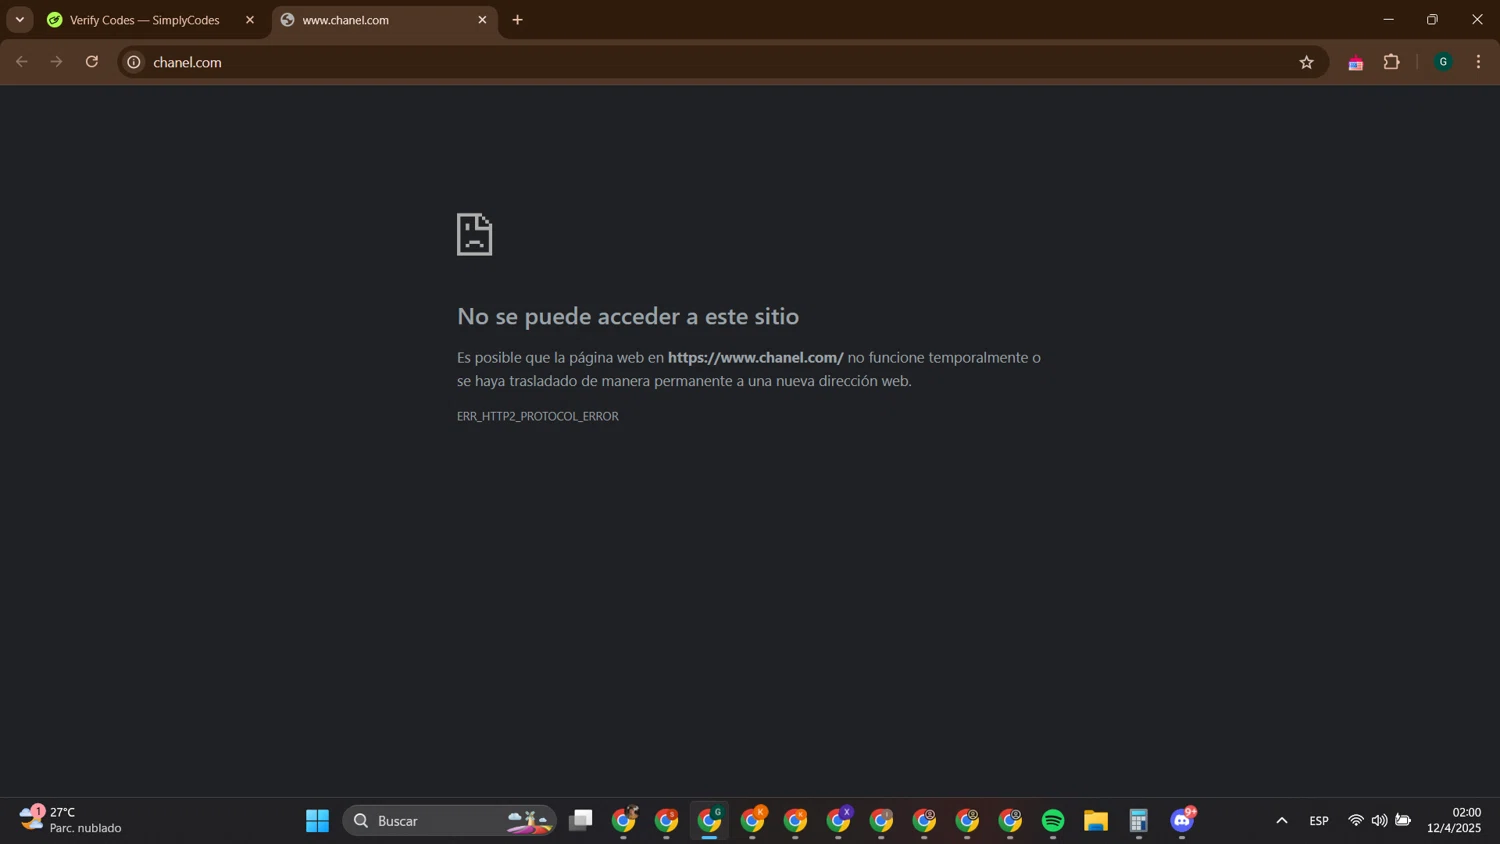Viewport: 1500px width, 844px height.
Task: Close the www.chanel.com tab
Action: [x=482, y=20]
